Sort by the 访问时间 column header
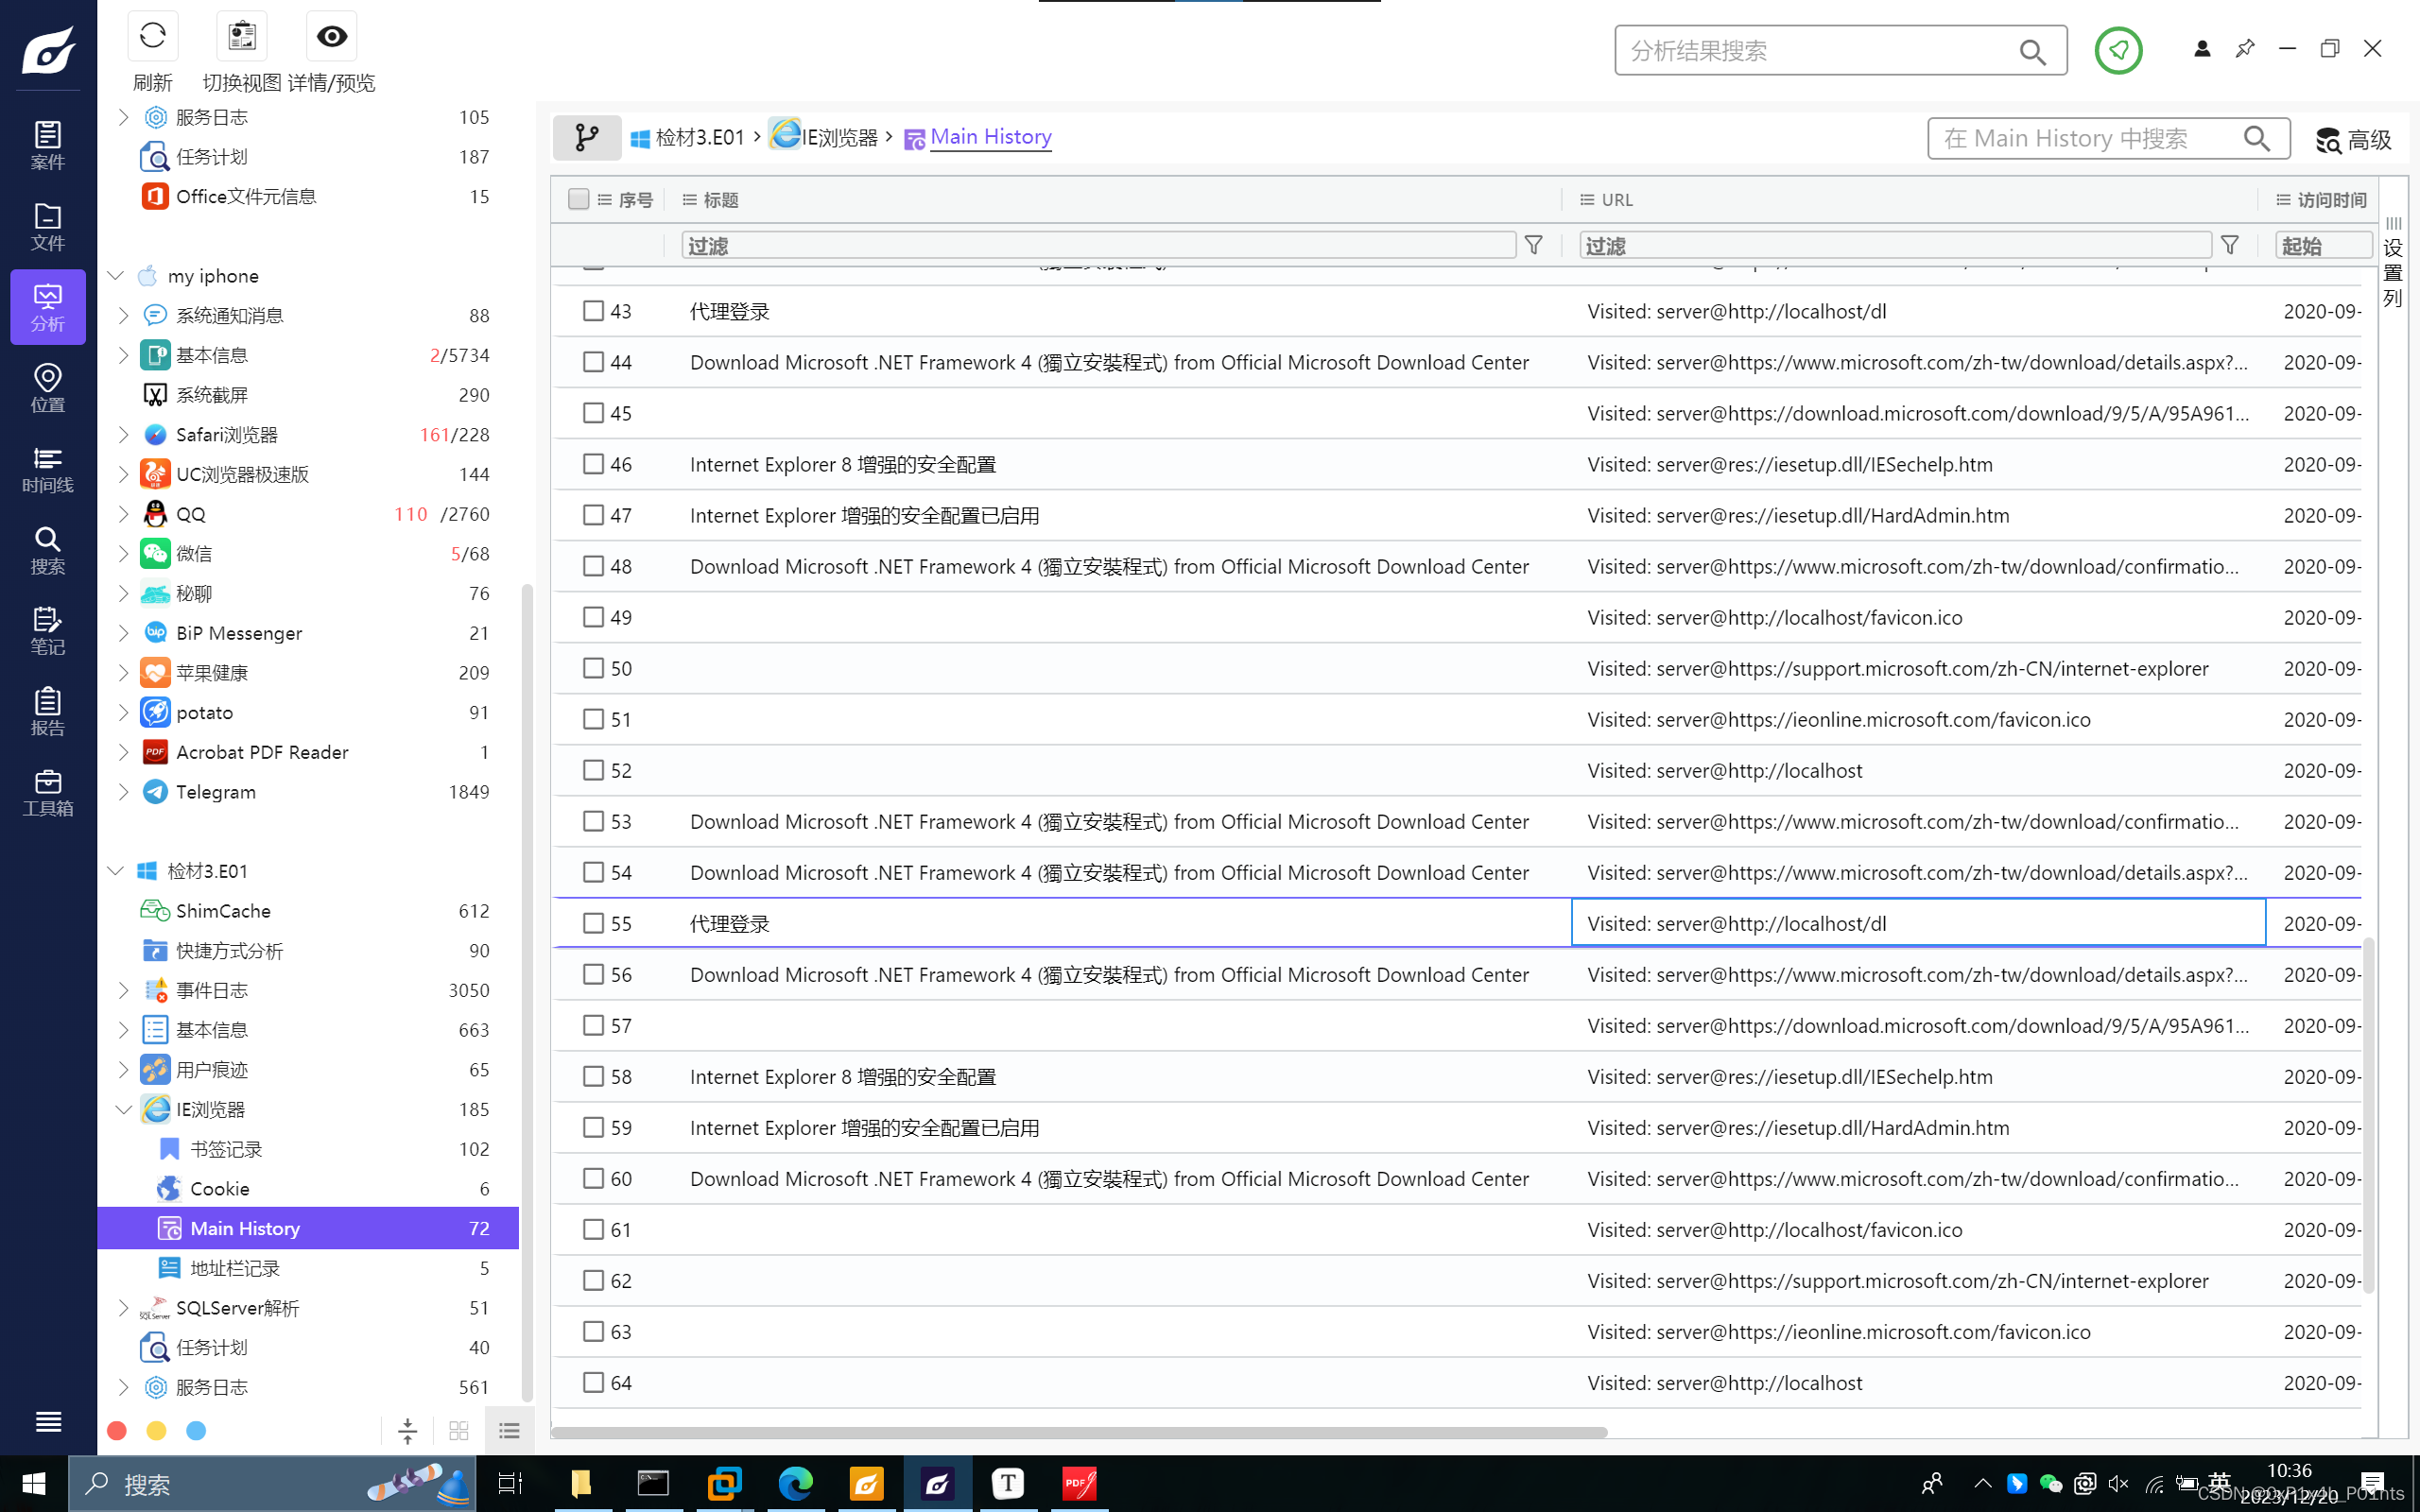2420x1512 pixels. pos(2331,200)
